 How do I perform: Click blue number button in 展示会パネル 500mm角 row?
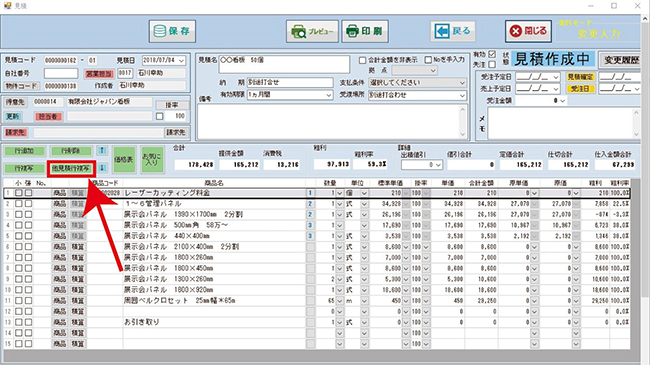310,225
